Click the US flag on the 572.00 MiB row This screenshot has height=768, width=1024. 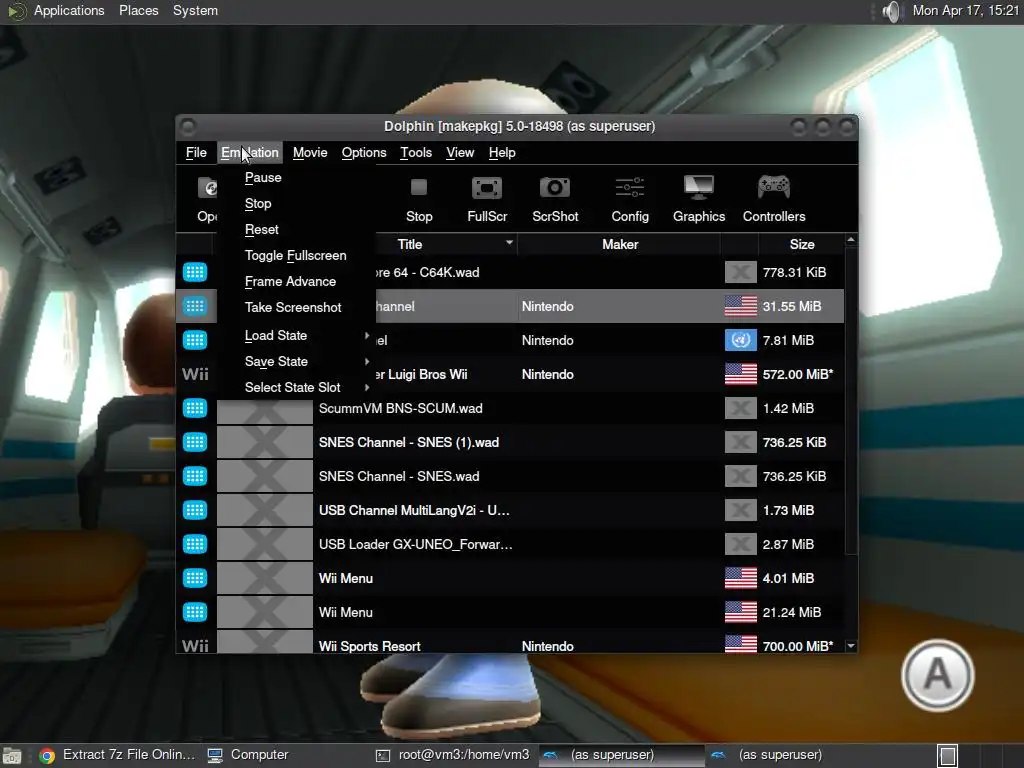coord(741,374)
